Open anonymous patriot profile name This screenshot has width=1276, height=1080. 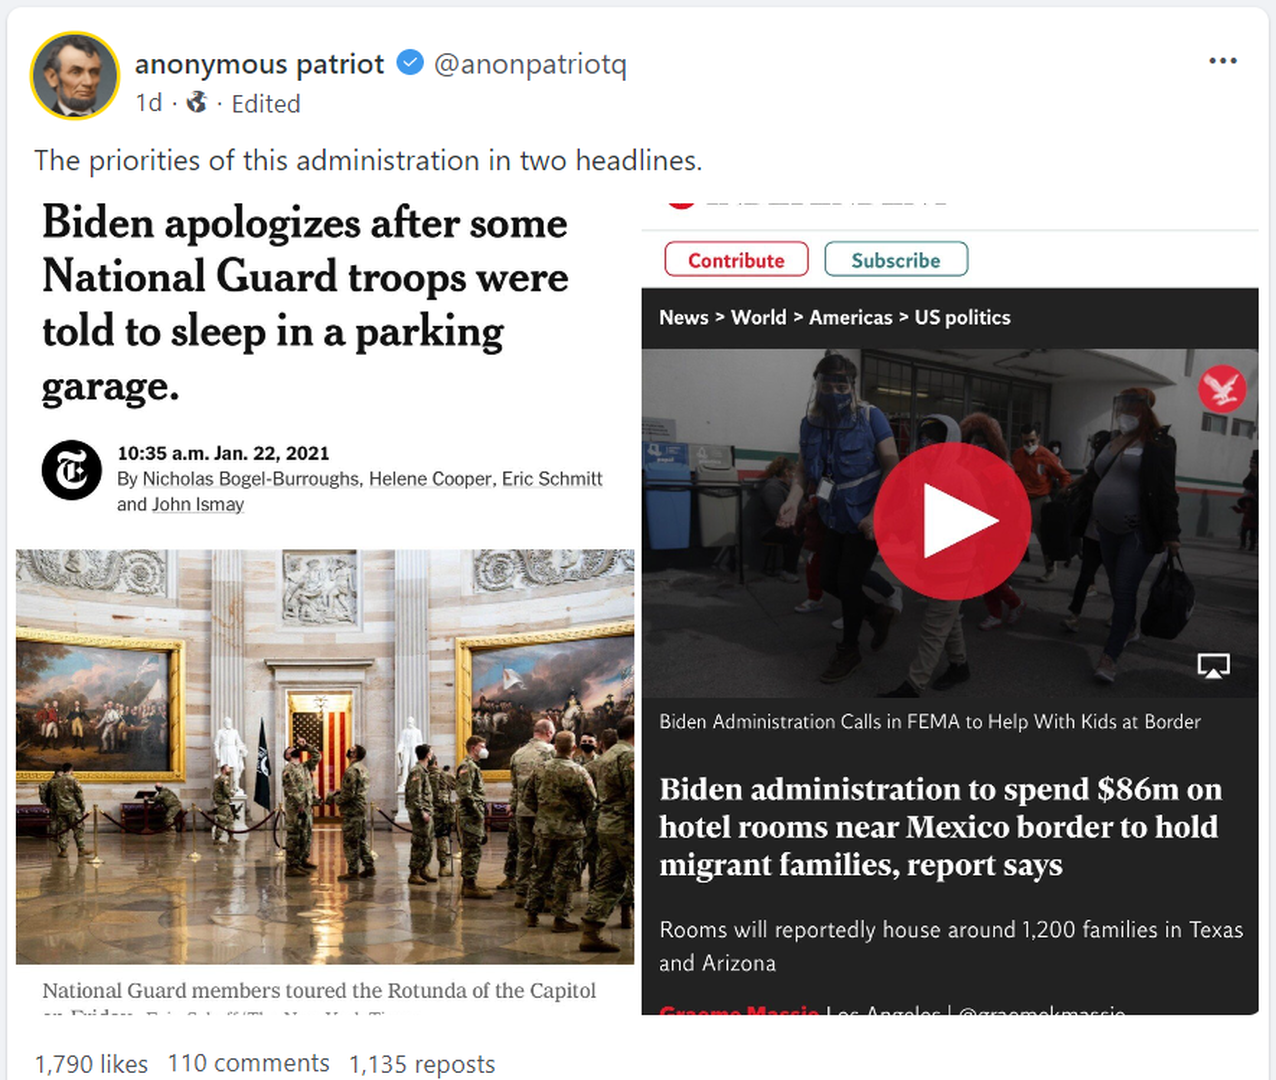coord(259,64)
